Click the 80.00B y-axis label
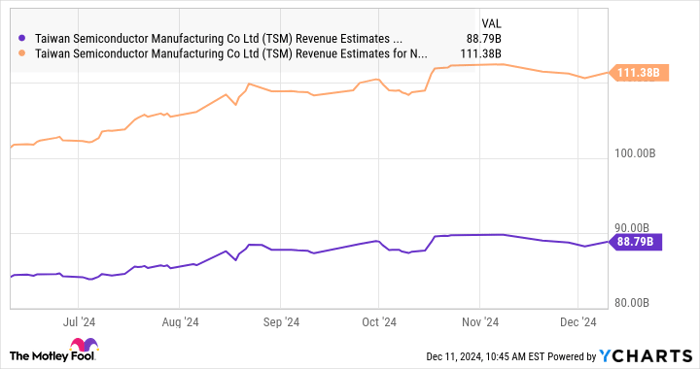Viewport: 700px width, 369px height. (632, 303)
